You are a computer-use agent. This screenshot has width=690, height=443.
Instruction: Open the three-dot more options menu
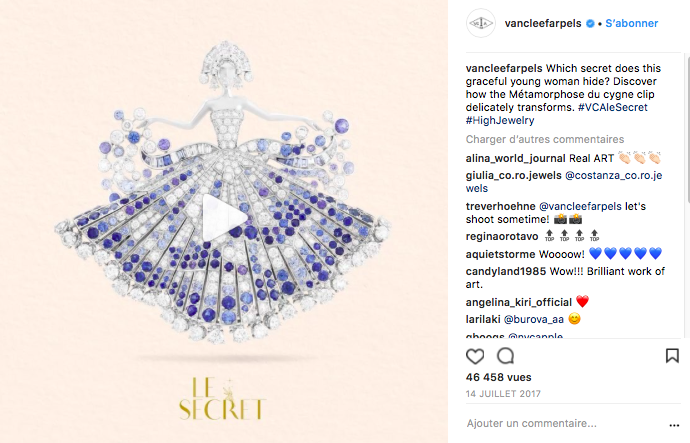point(674,425)
